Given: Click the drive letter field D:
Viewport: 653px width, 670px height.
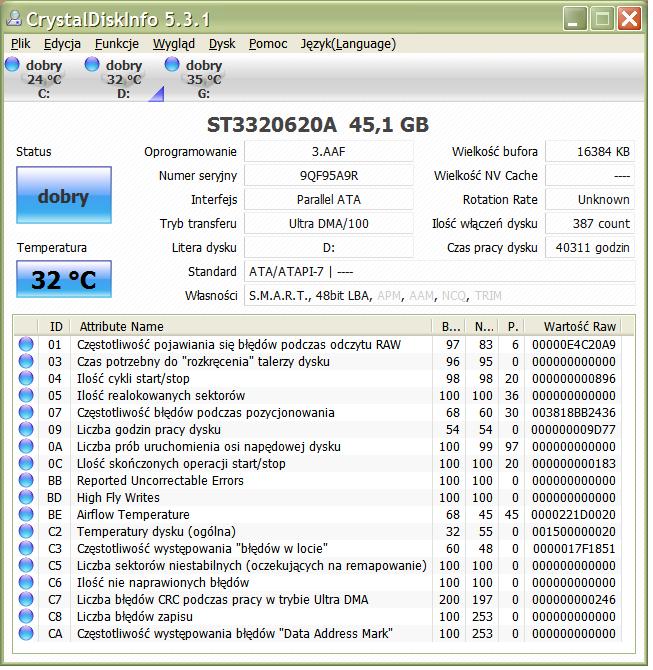Looking at the screenshot, I should pos(329,248).
